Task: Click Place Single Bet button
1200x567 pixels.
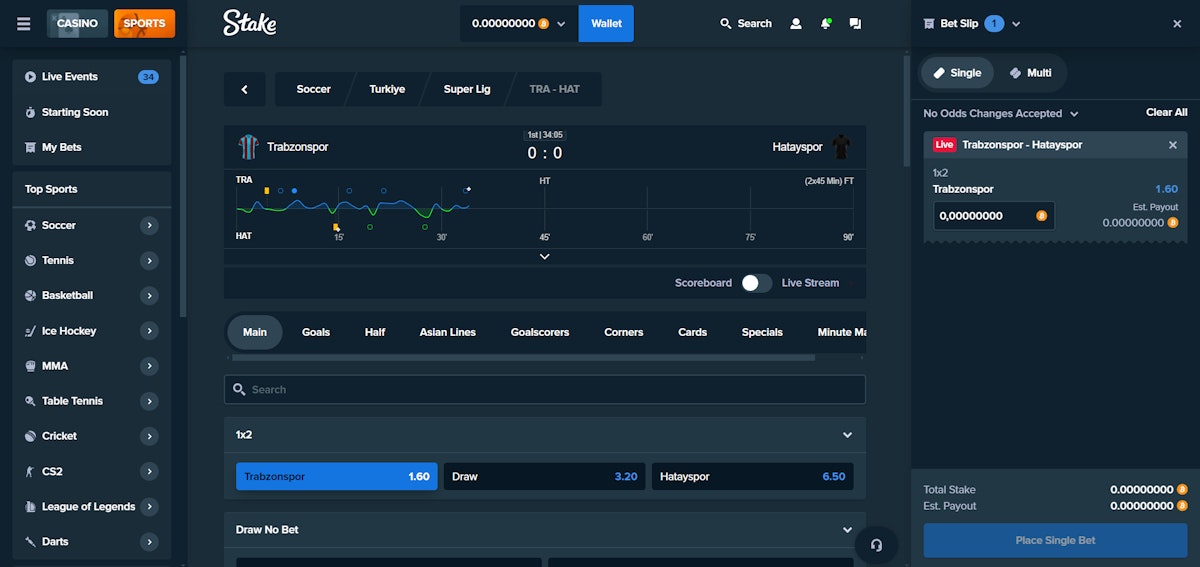Action: (1055, 540)
